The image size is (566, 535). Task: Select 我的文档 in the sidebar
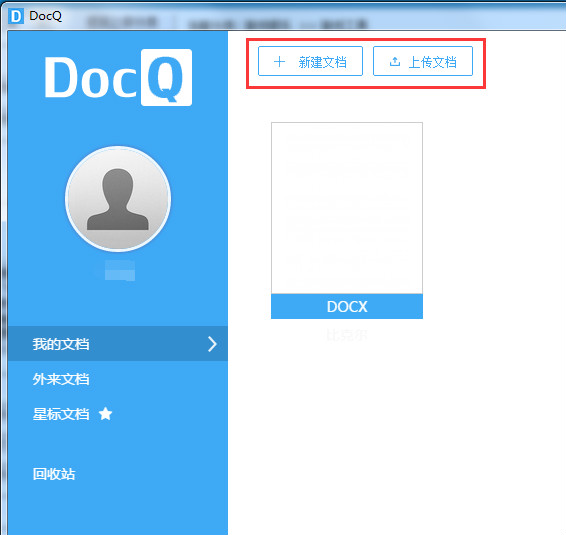118,344
